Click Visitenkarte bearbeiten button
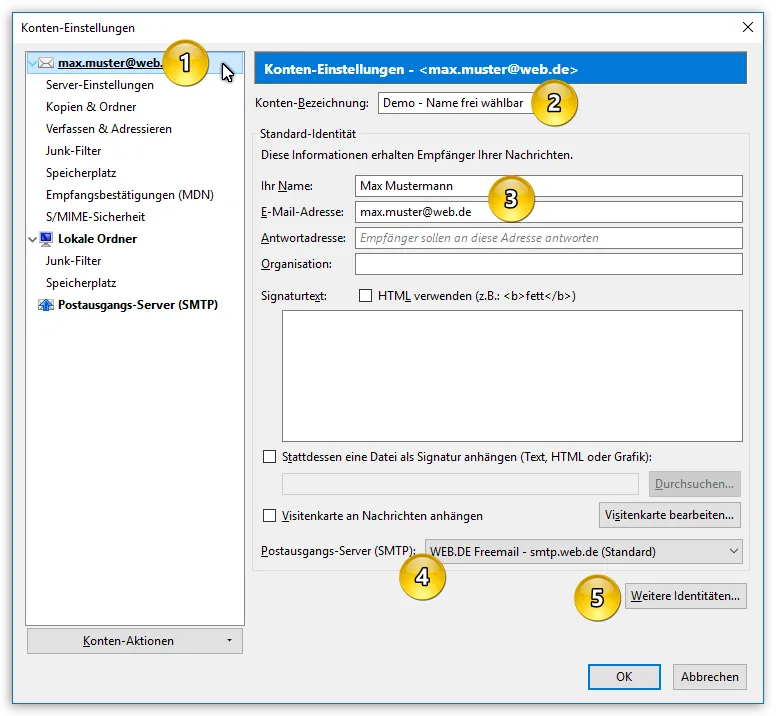 pos(670,515)
